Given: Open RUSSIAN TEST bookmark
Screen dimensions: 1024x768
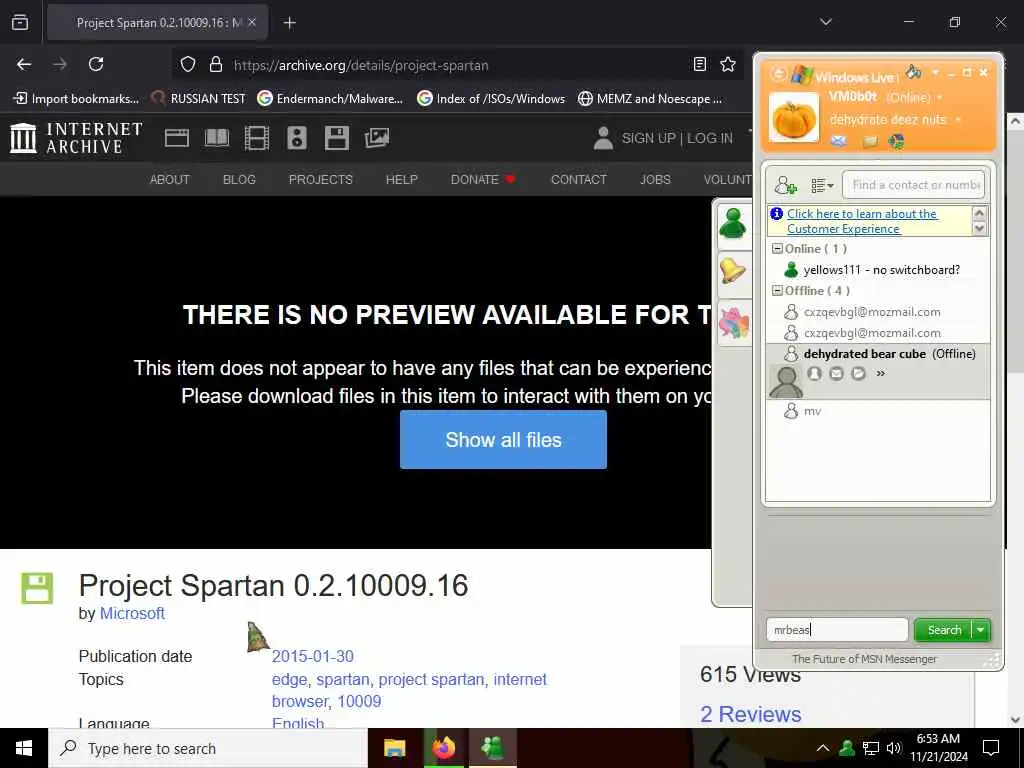Looking at the screenshot, I should (x=198, y=99).
